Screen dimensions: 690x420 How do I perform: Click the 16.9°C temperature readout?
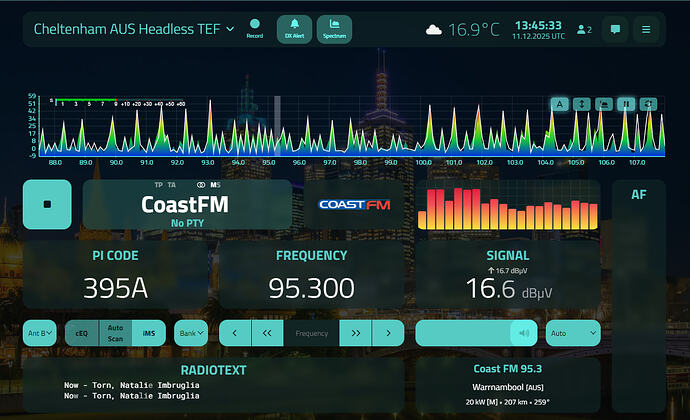point(474,30)
